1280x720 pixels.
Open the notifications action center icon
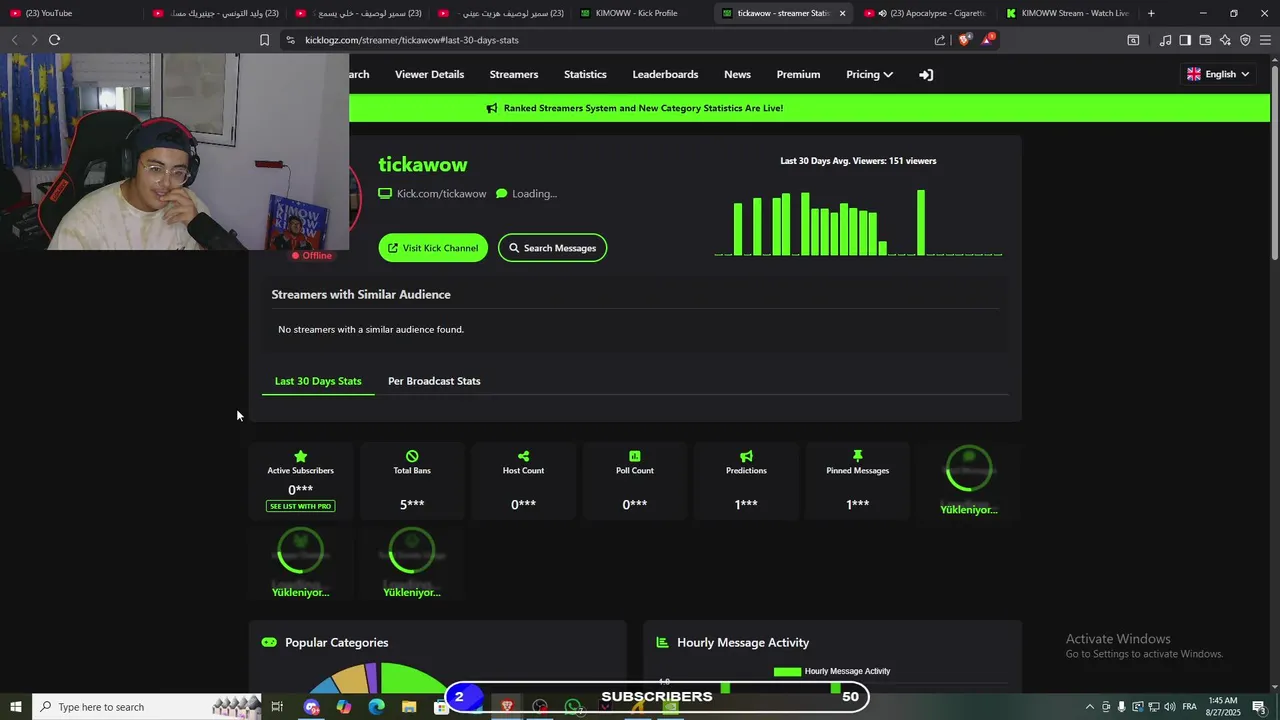click(1259, 707)
